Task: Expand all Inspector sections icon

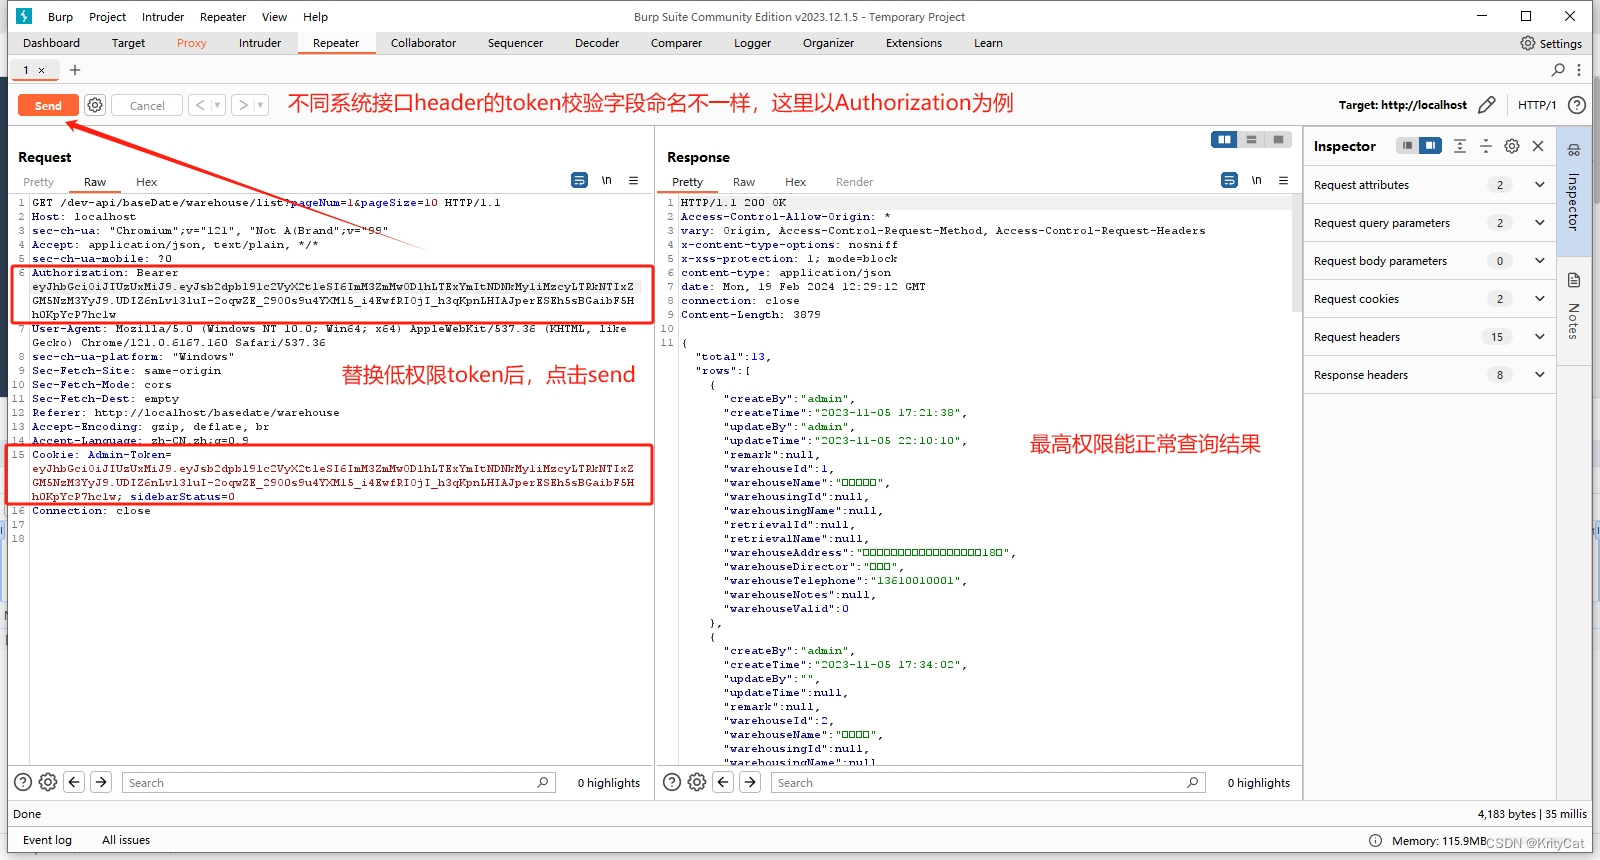Action: (1460, 146)
